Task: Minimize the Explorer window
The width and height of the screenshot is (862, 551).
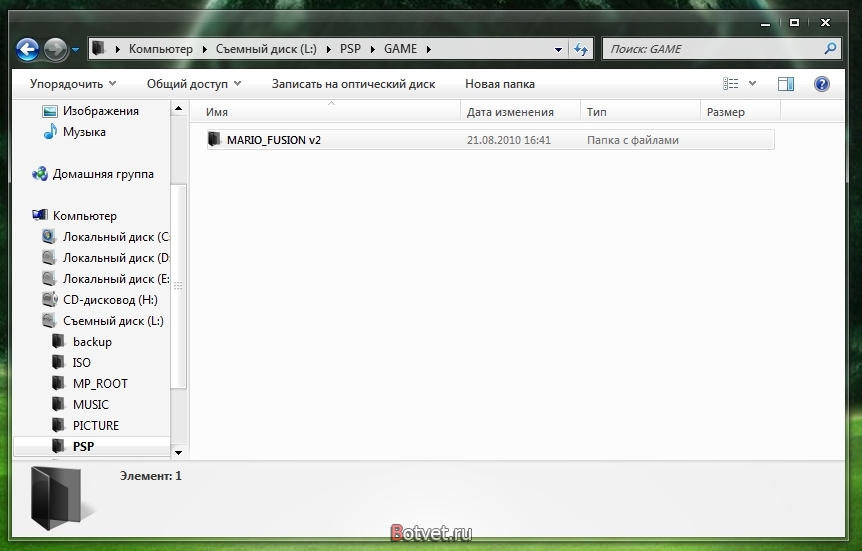Action: click(765, 23)
